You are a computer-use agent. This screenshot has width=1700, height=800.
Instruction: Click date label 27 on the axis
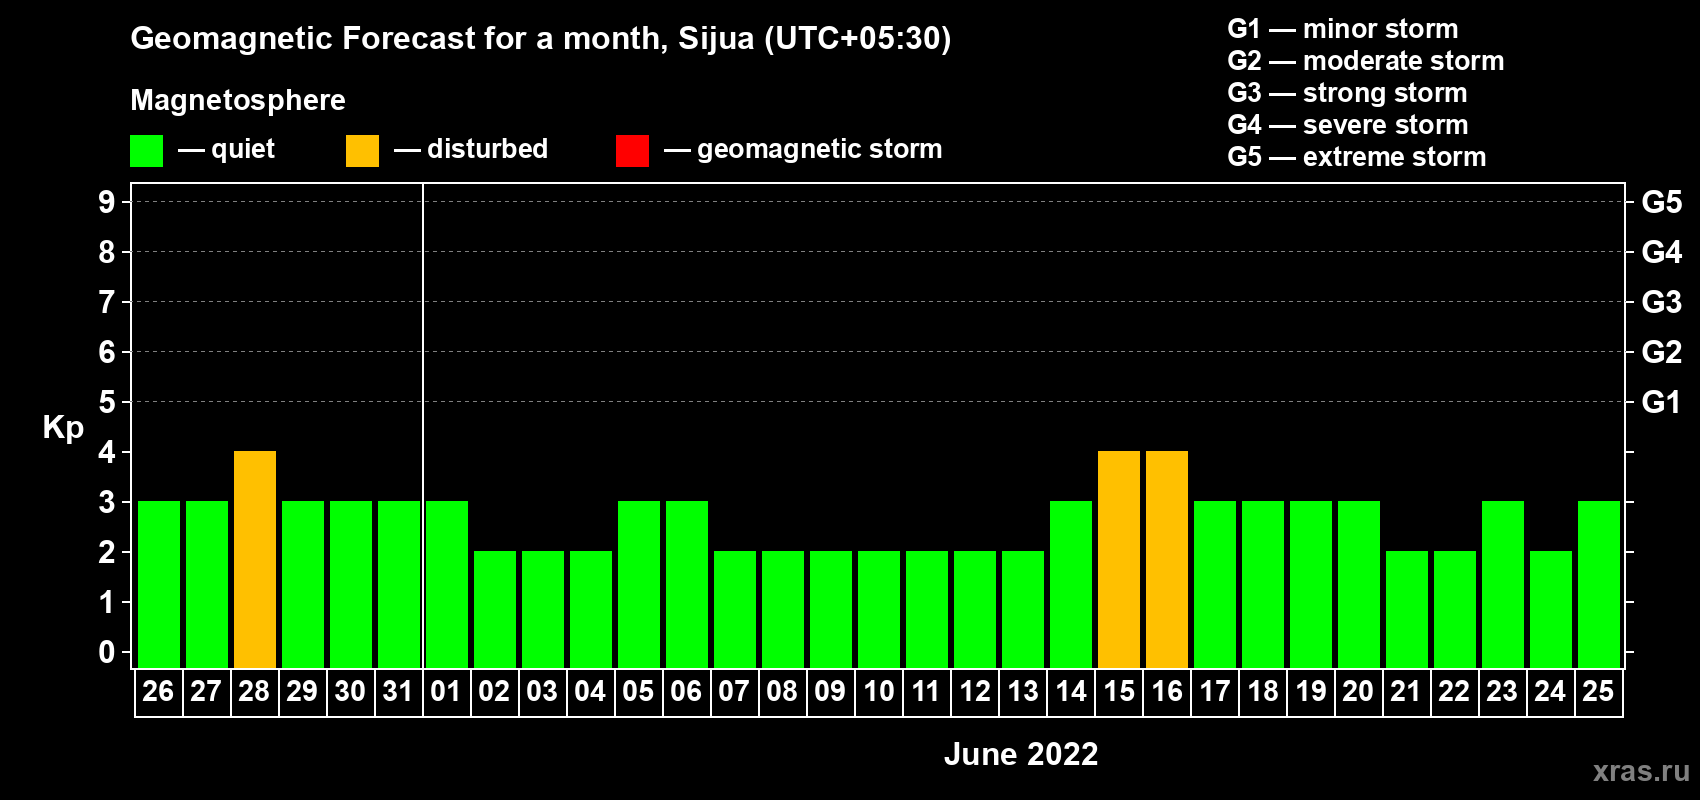pyautogui.click(x=206, y=691)
